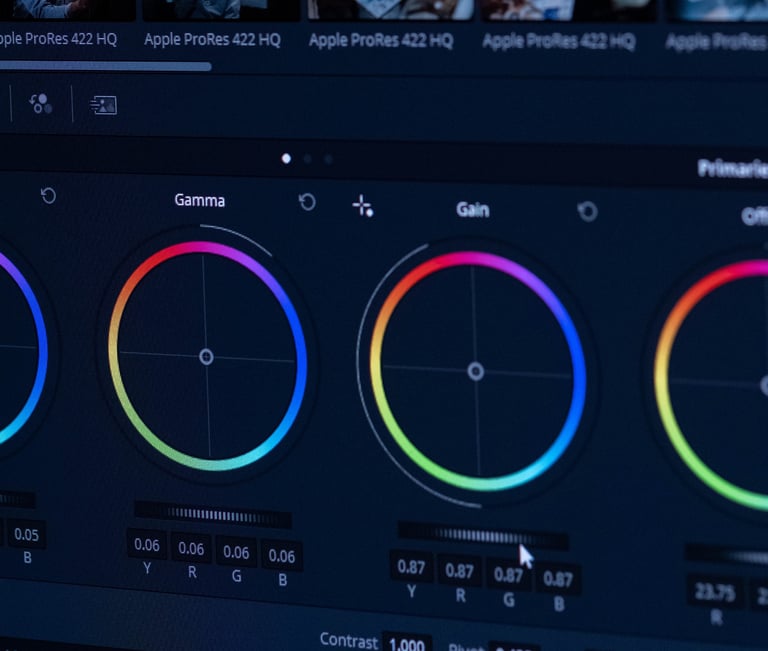Select the Offset R value 23.75
This screenshot has width=768, height=651.
click(715, 593)
